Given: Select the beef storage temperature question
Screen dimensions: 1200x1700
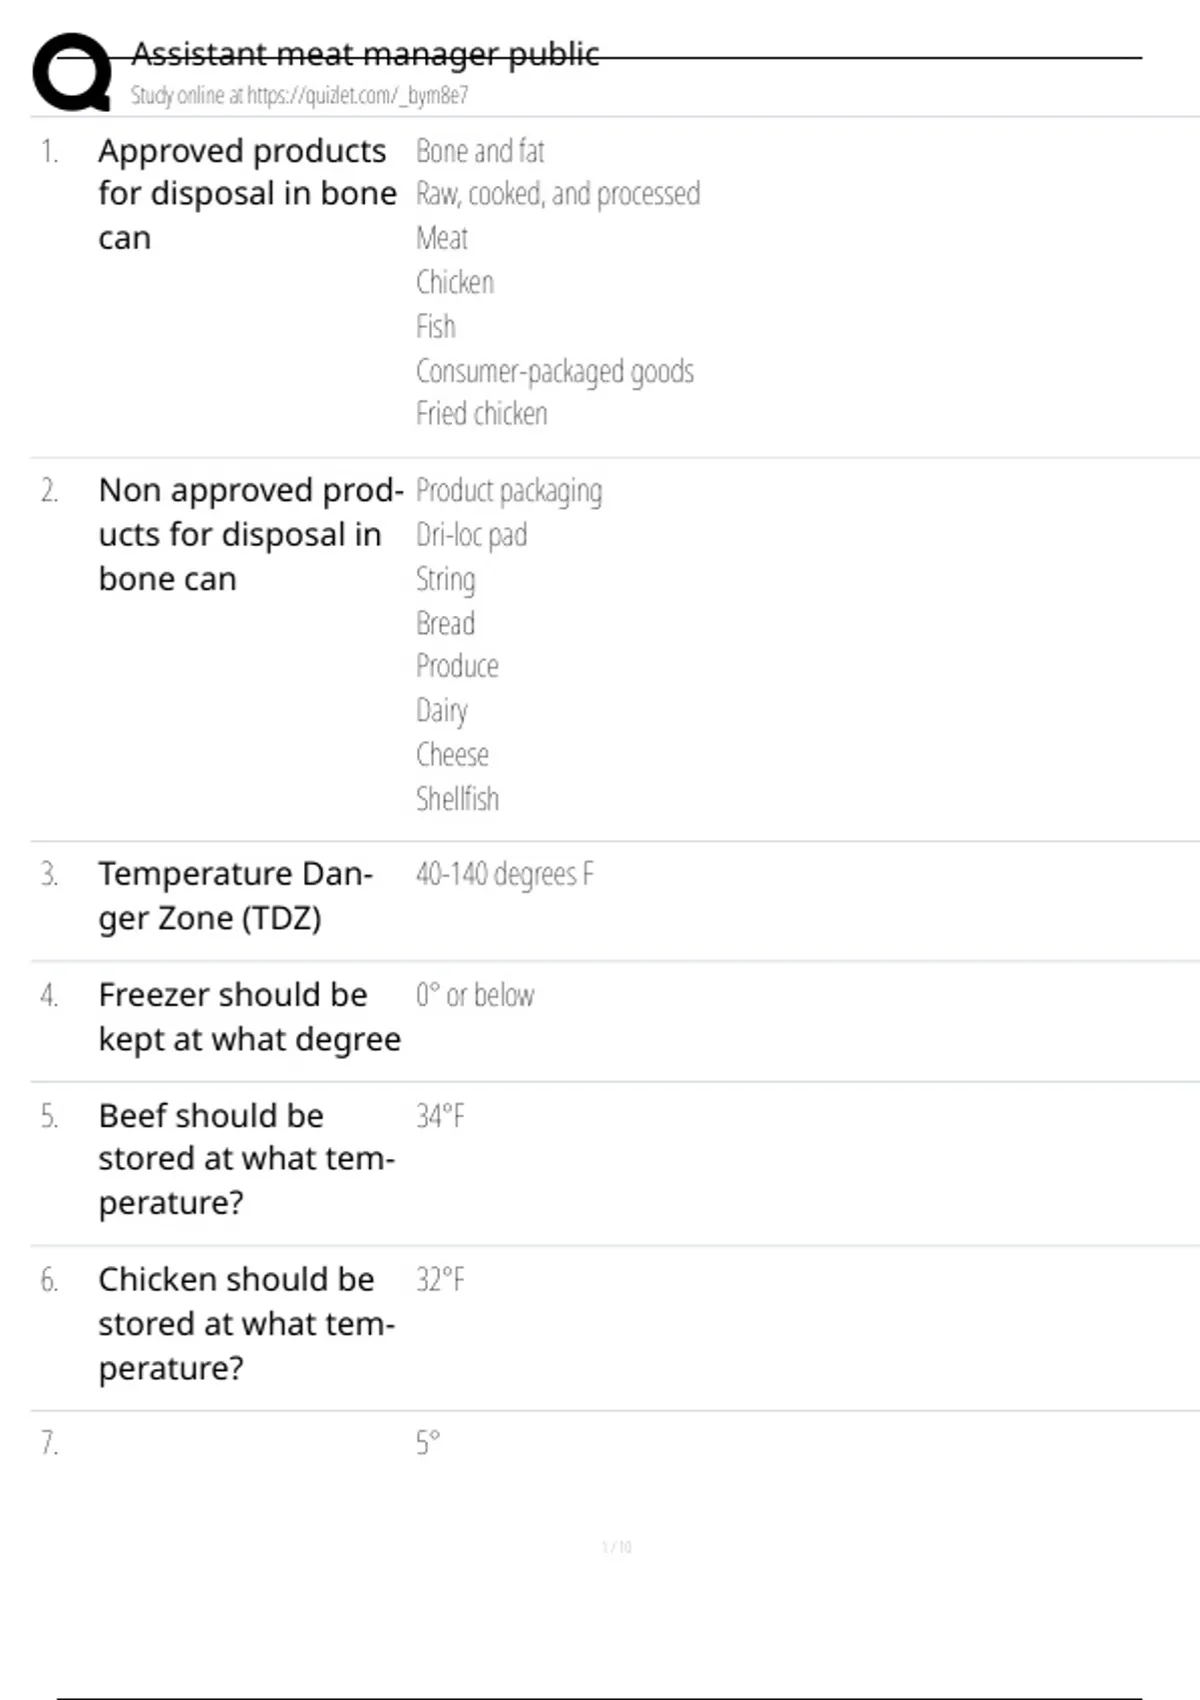Looking at the screenshot, I should coord(246,1159).
